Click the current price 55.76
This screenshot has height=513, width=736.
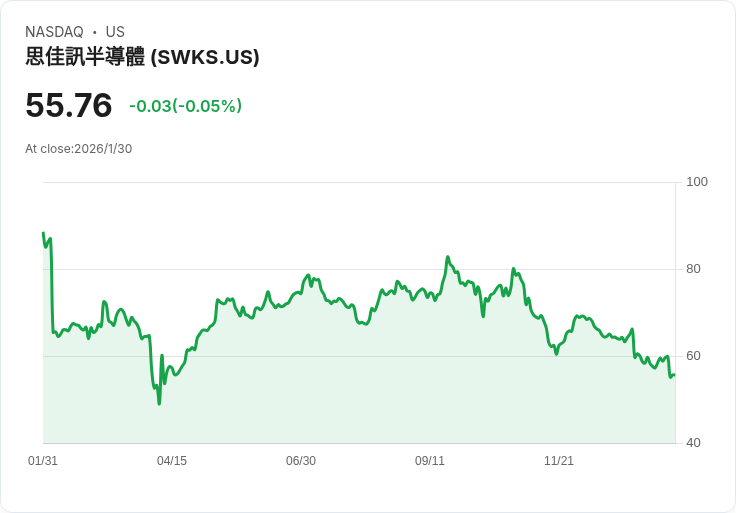[x=68, y=106]
